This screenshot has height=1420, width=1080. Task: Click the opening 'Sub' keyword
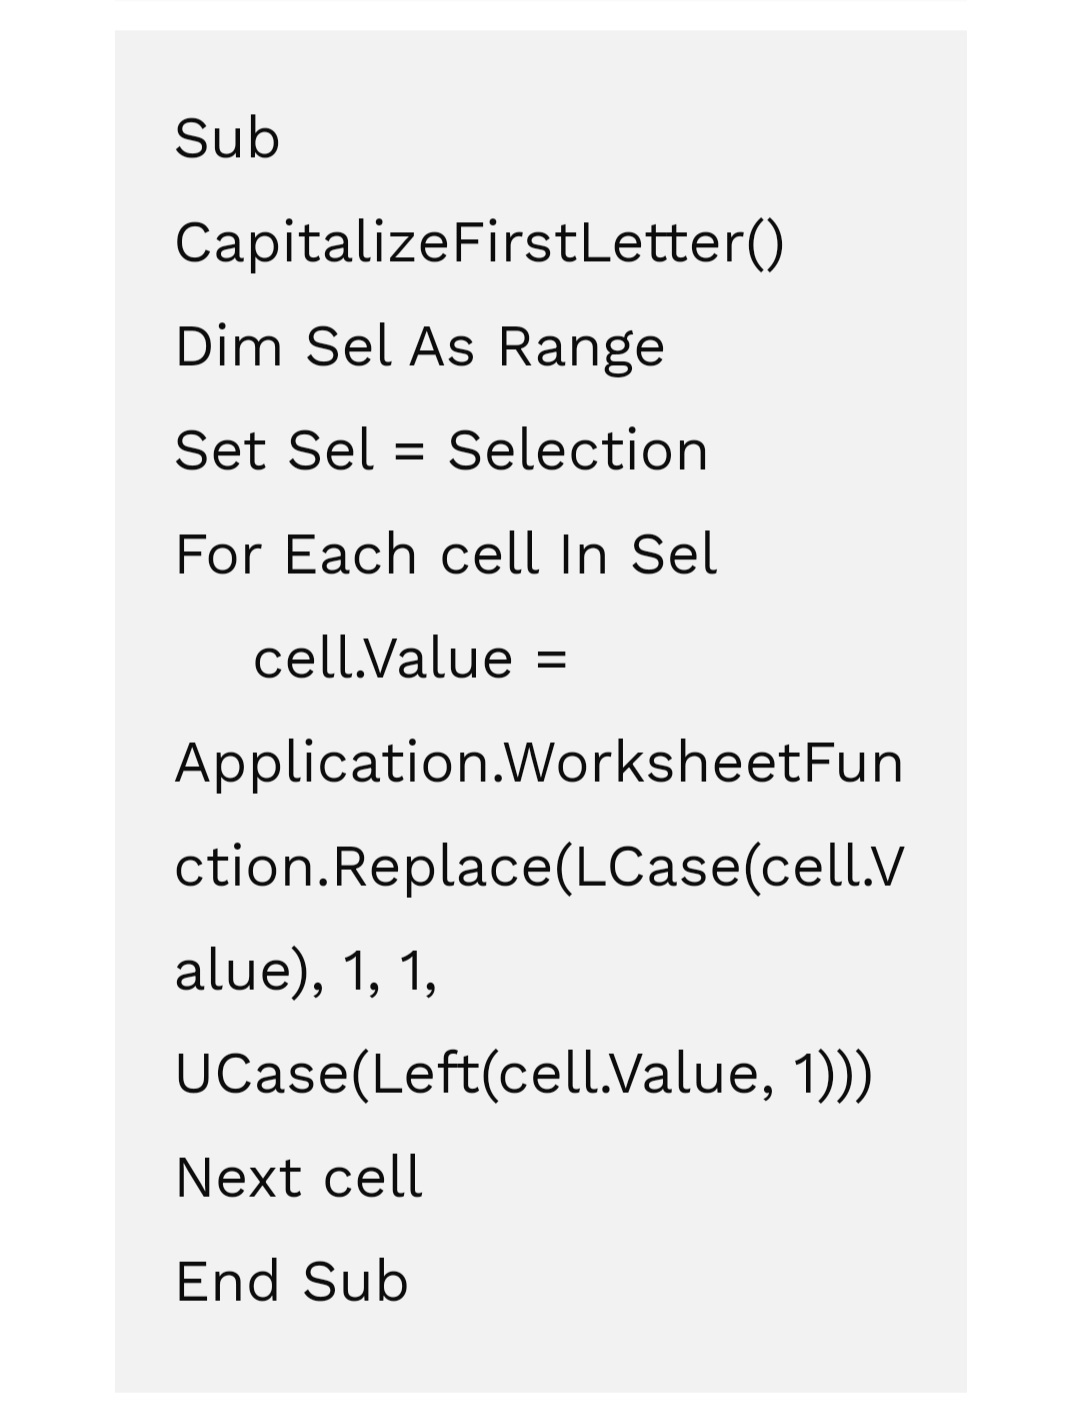(227, 138)
